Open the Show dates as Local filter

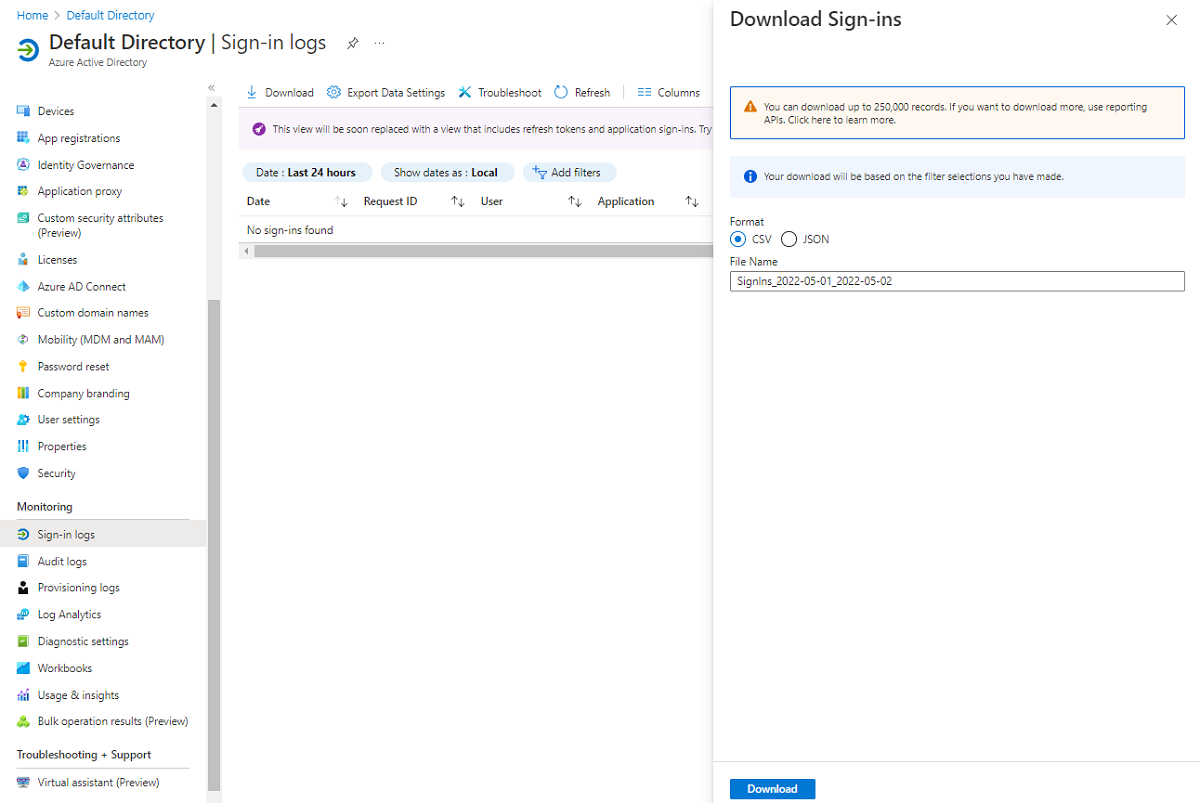[x=446, y=172]
